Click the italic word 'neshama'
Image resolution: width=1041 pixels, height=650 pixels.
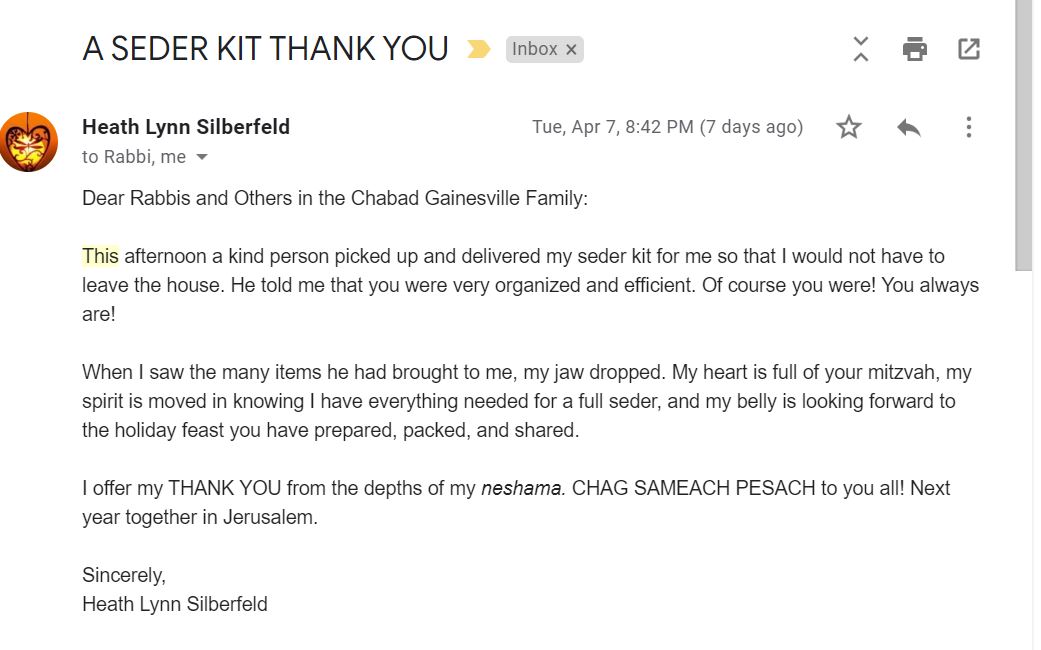(522, 489)
